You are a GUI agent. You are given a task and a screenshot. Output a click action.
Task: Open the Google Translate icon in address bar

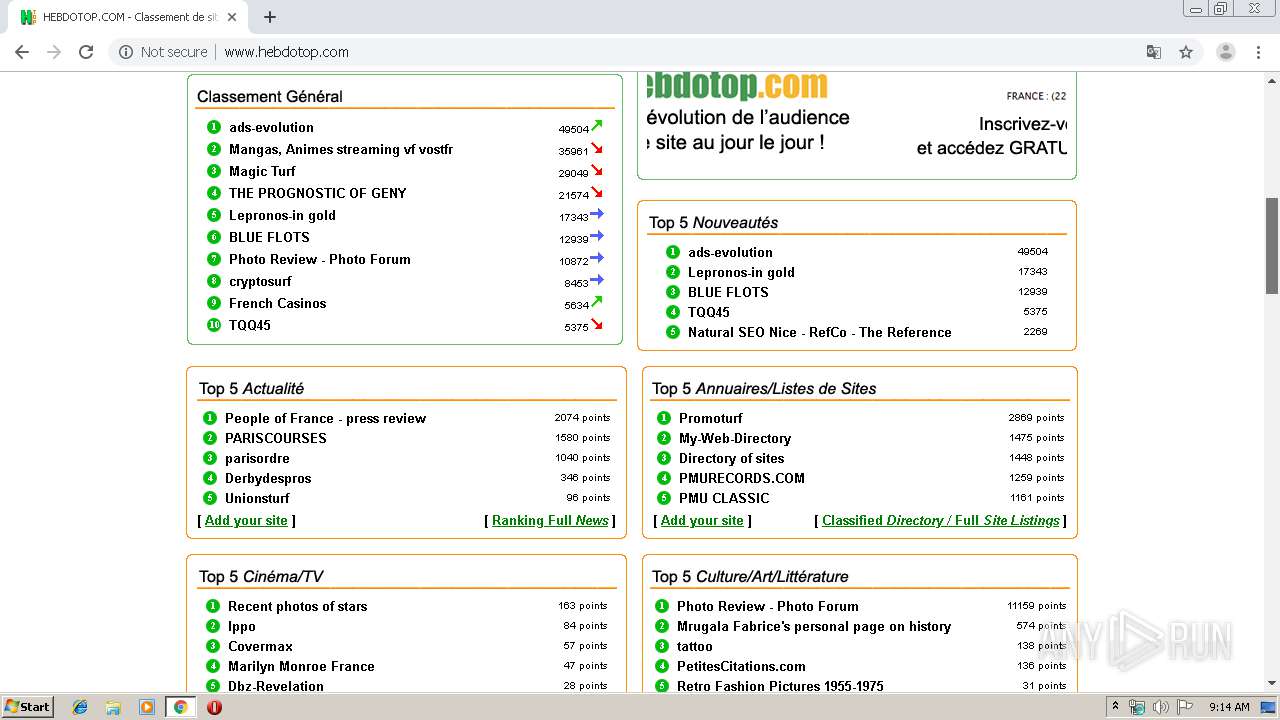click(1154, 52)
